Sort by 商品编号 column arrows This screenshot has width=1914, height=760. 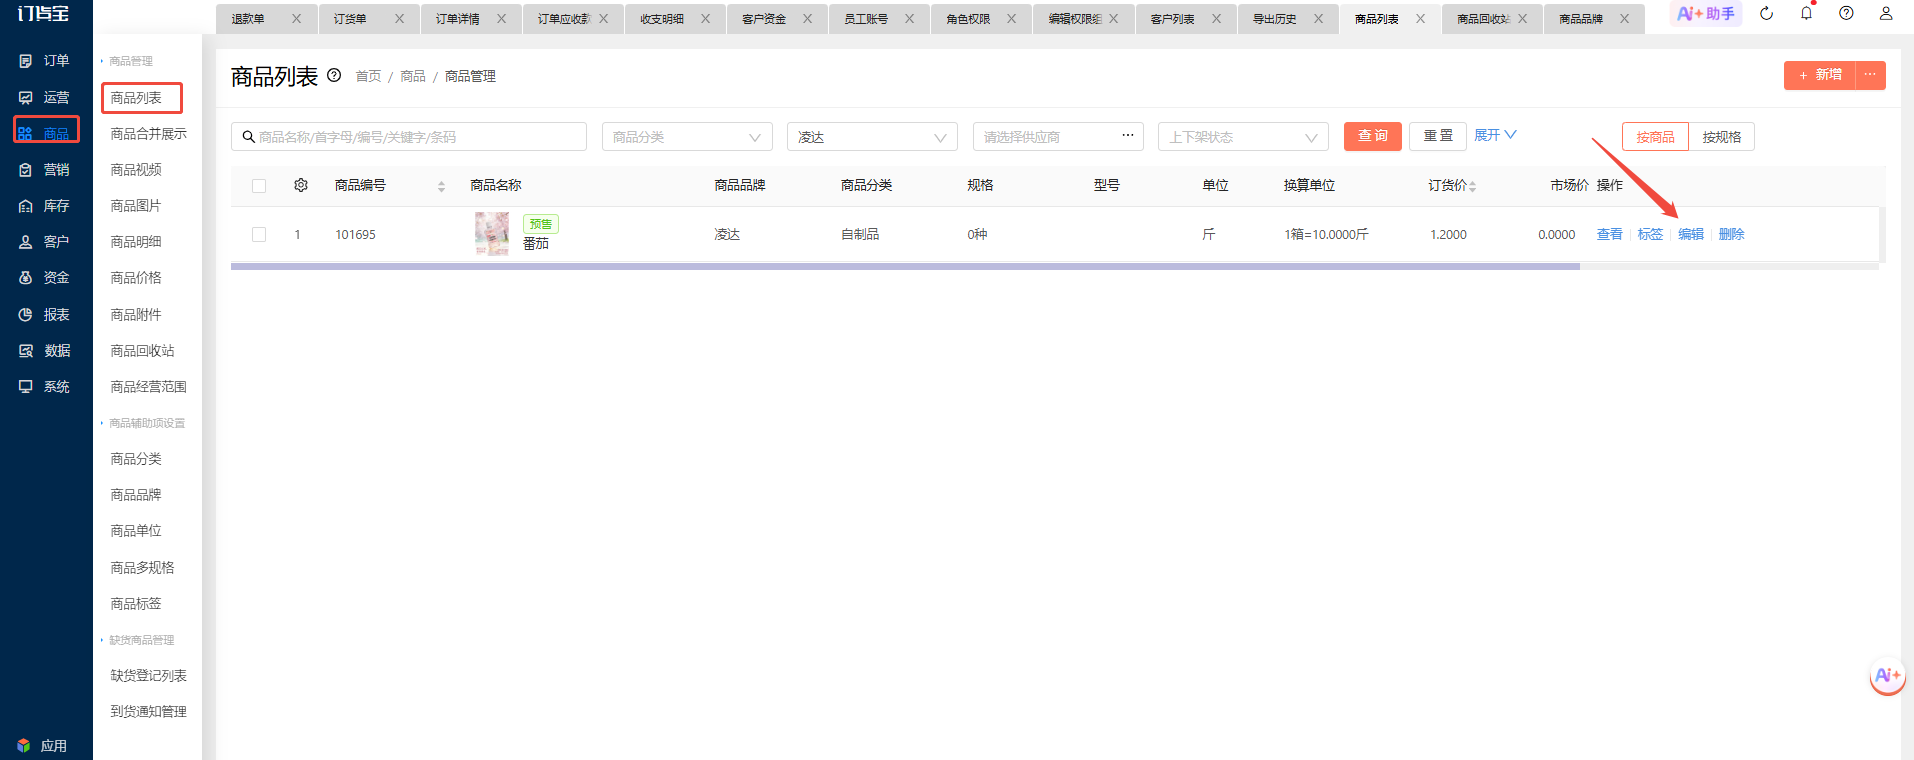(x=441, y=186)
